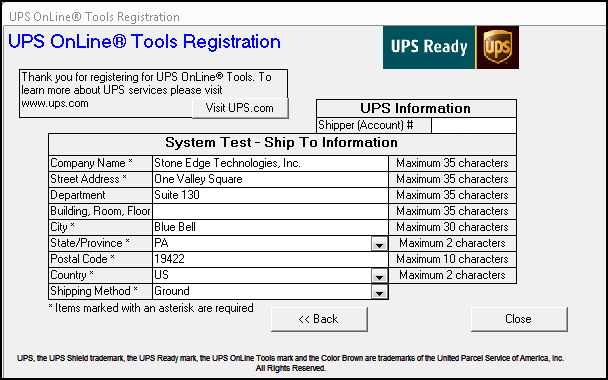Click the 'Company Name *' label

coord(92,163)
